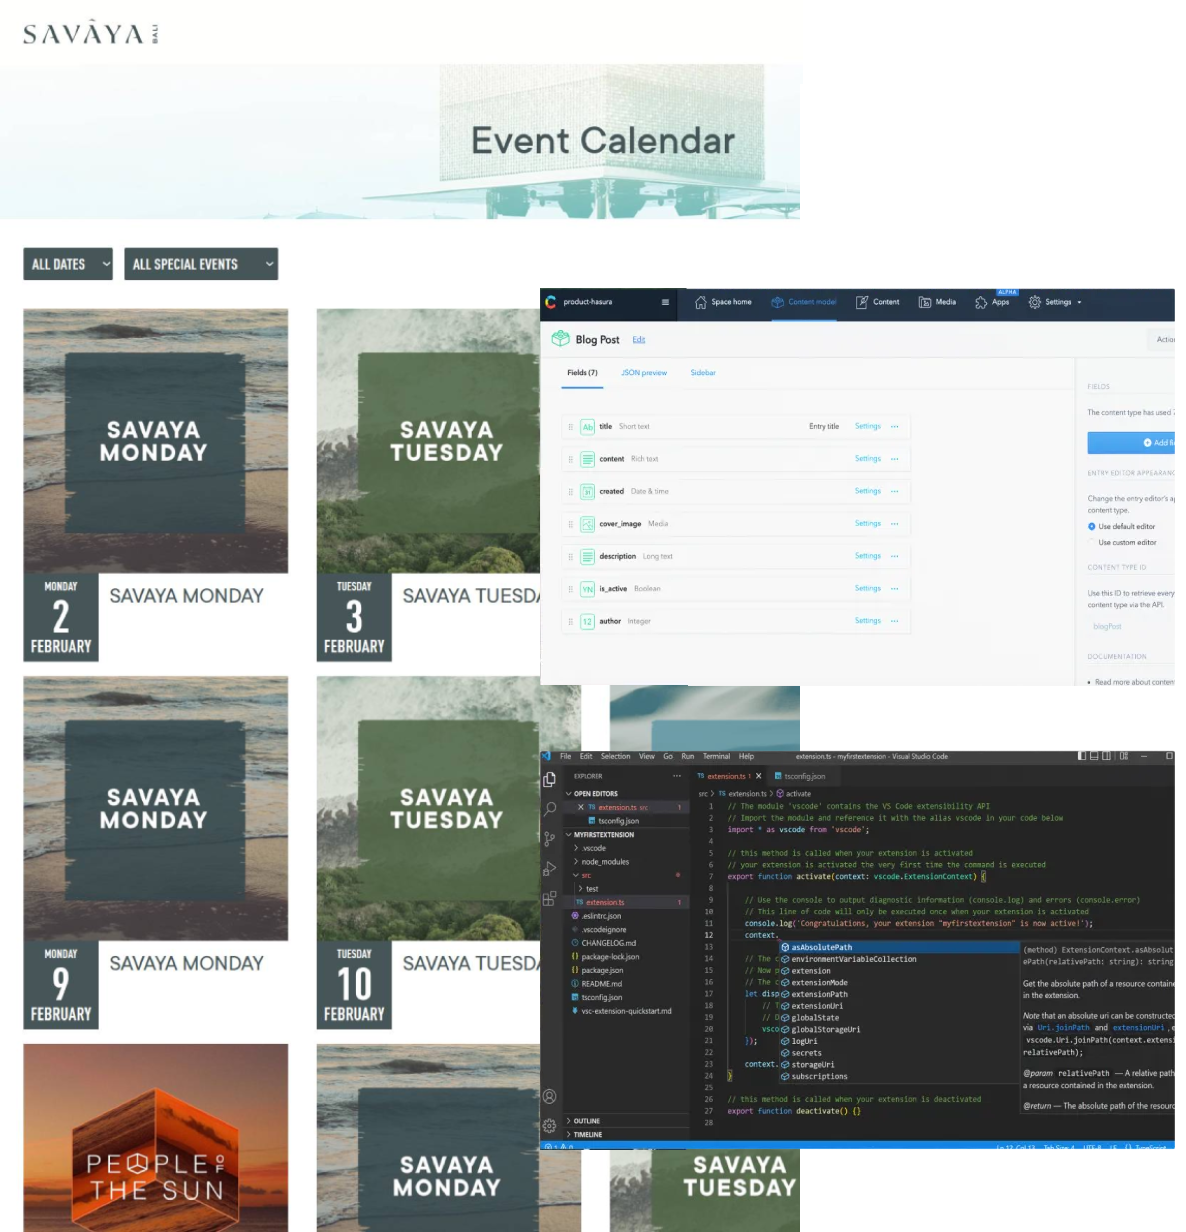The height and width of the screenshot is (1232, 1186).
Task: Open VS Code Selection menu
Action: 615,756
